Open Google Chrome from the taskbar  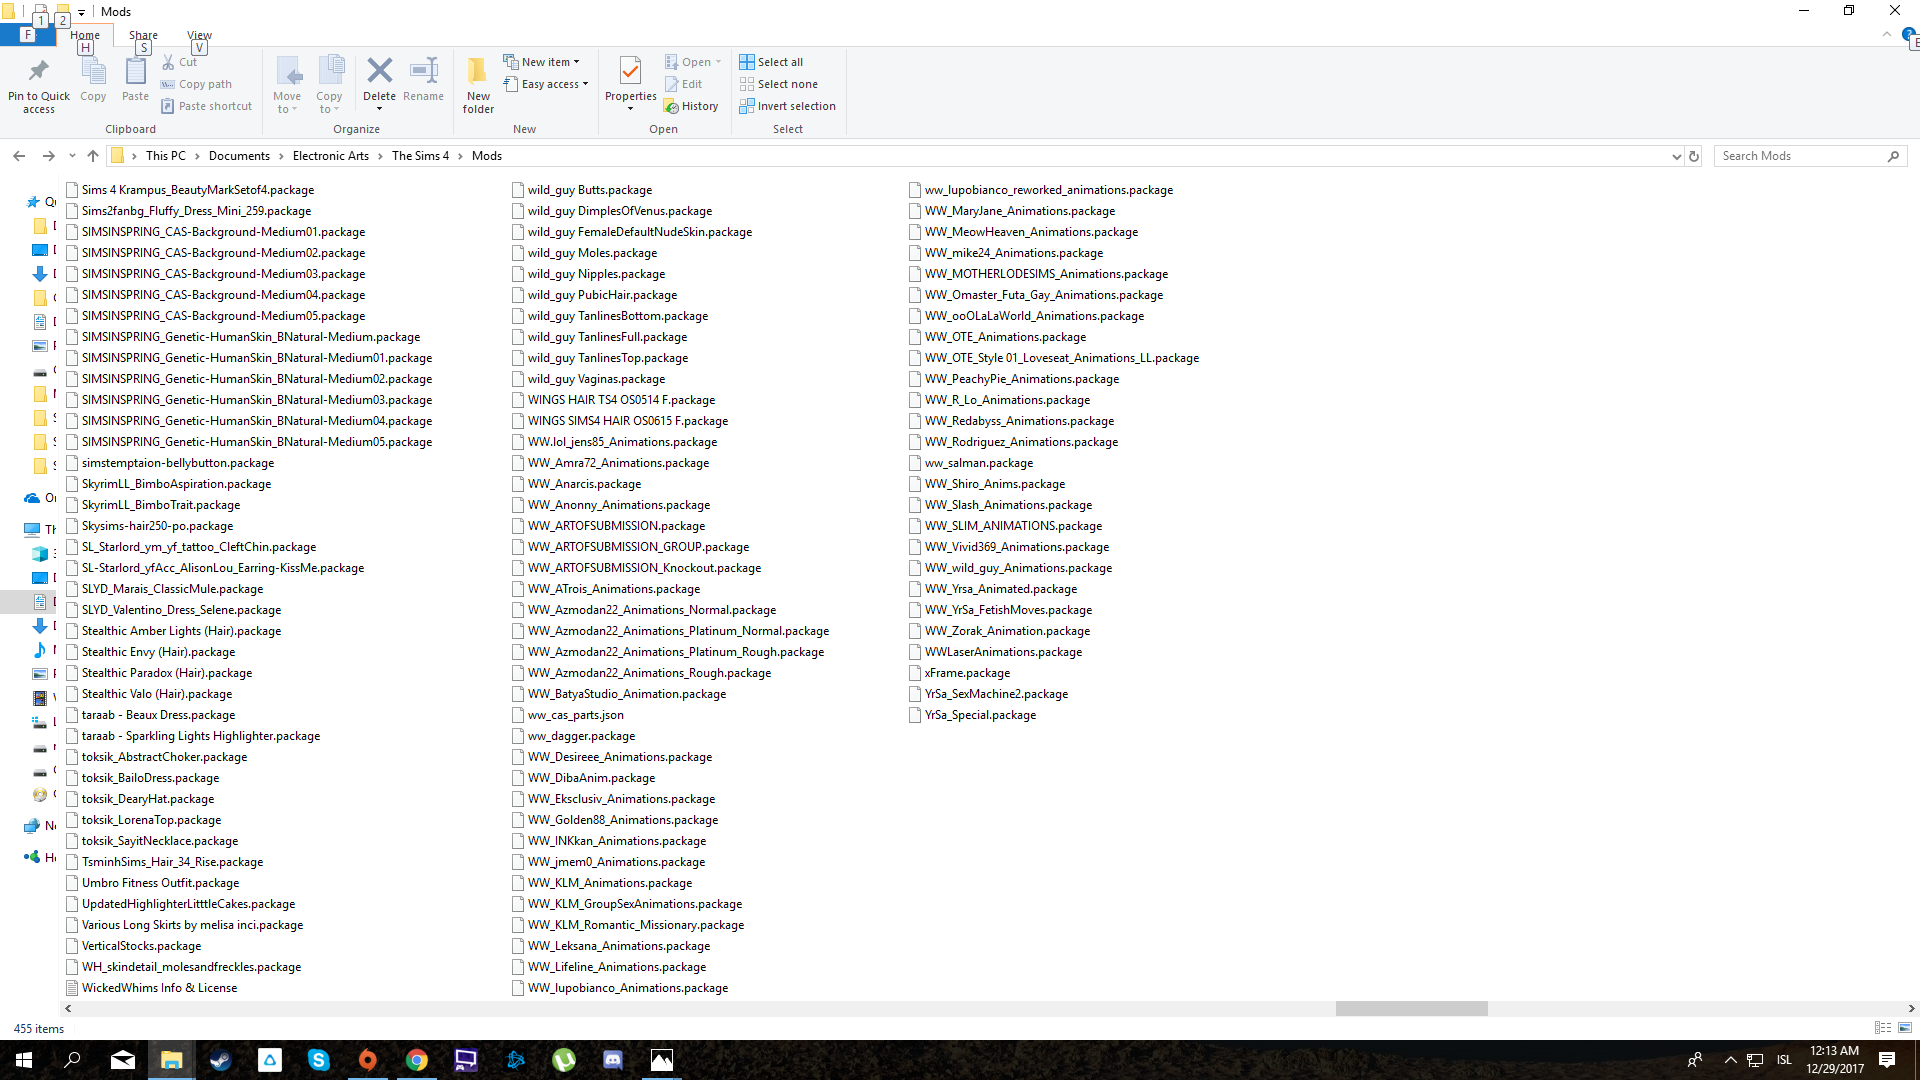[x=416, y=1060]
